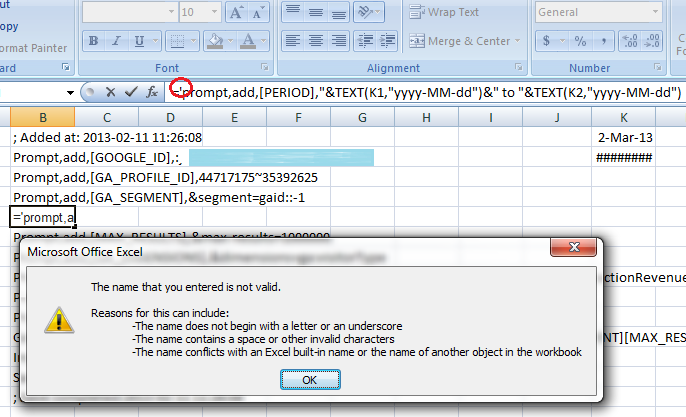Open Borders dropdown arrow
Screen dimensions: 686x417
[193, 41]
